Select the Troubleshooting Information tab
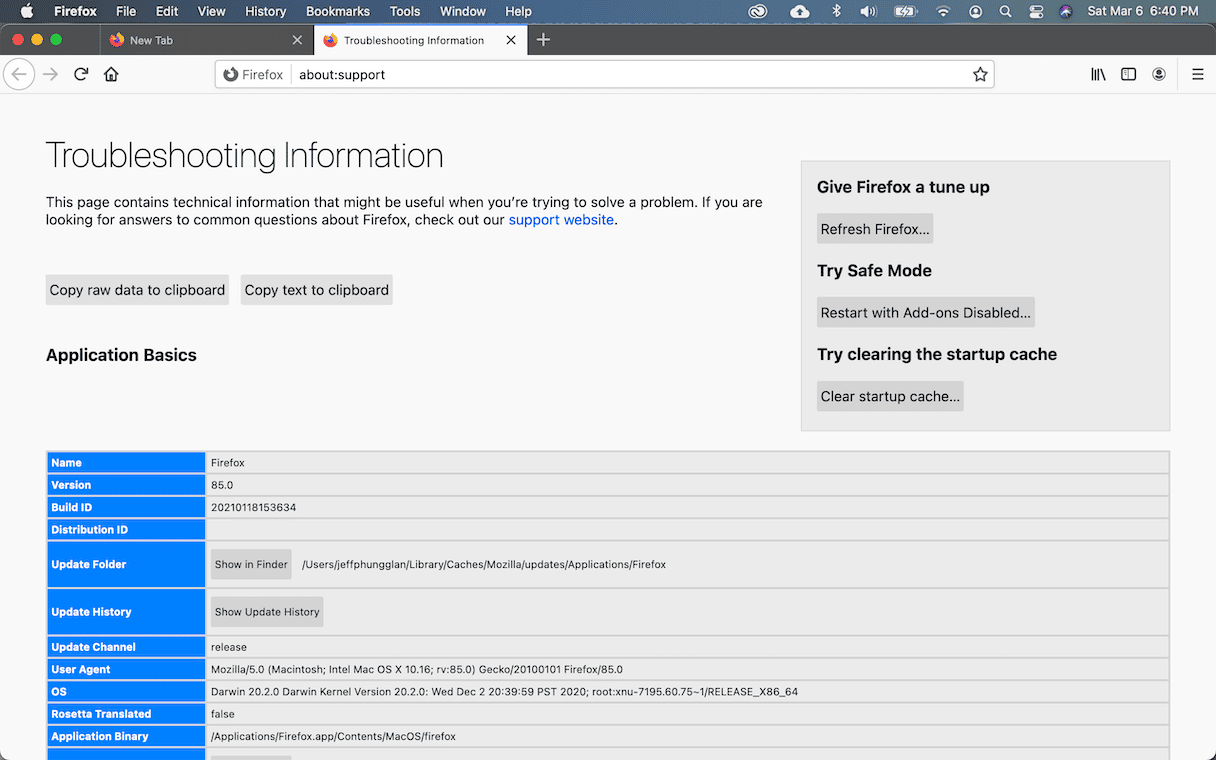1216x760 pixels. (419, 40)
